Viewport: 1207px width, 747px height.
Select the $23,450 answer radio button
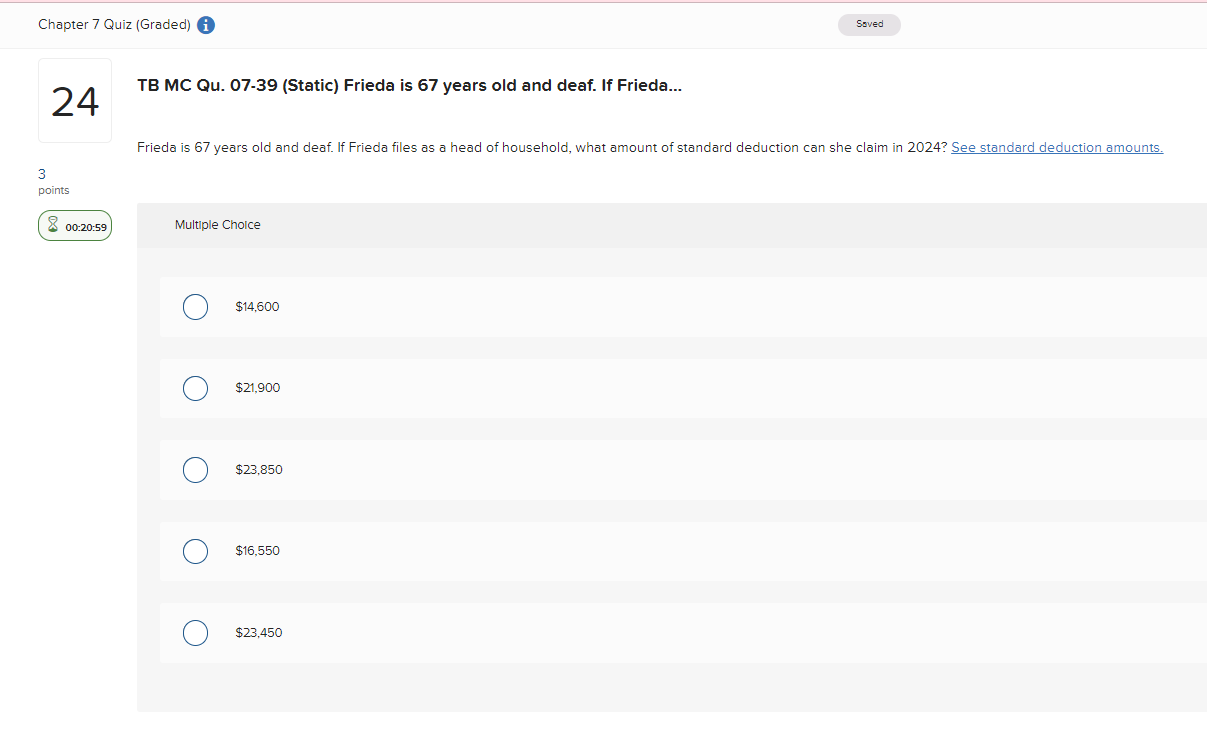[x=195, y=633]
